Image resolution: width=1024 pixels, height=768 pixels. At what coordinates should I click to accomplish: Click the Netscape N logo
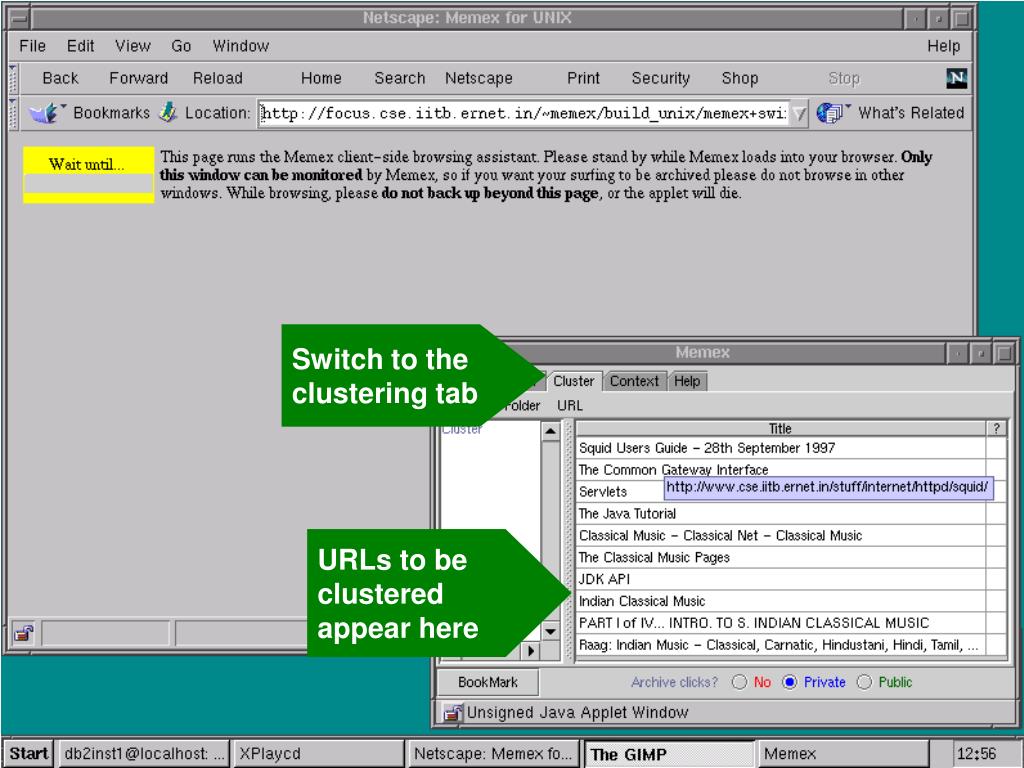pos(956,78)
